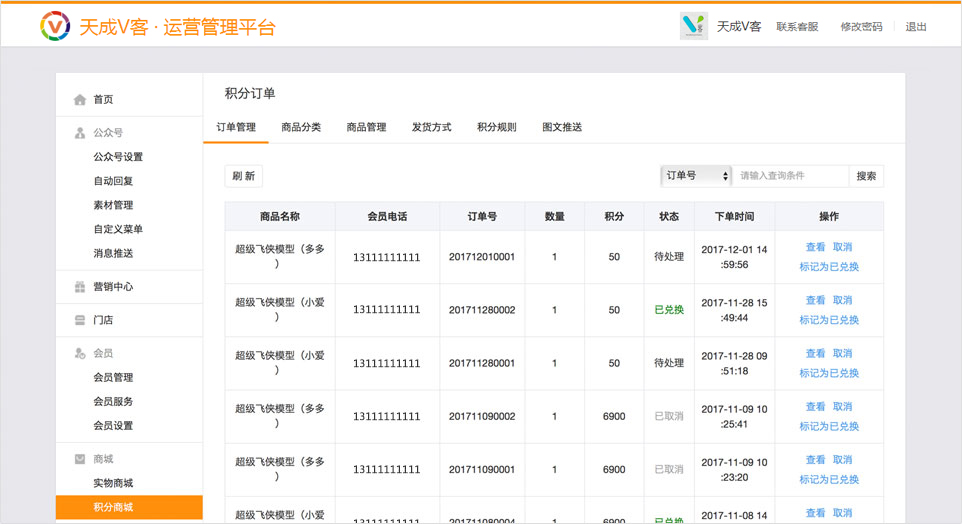The height and width of the screenshot is (524, 962).
Task: Click the 公众号 person icon in sidebar
Action: click(x=80, y=133)
